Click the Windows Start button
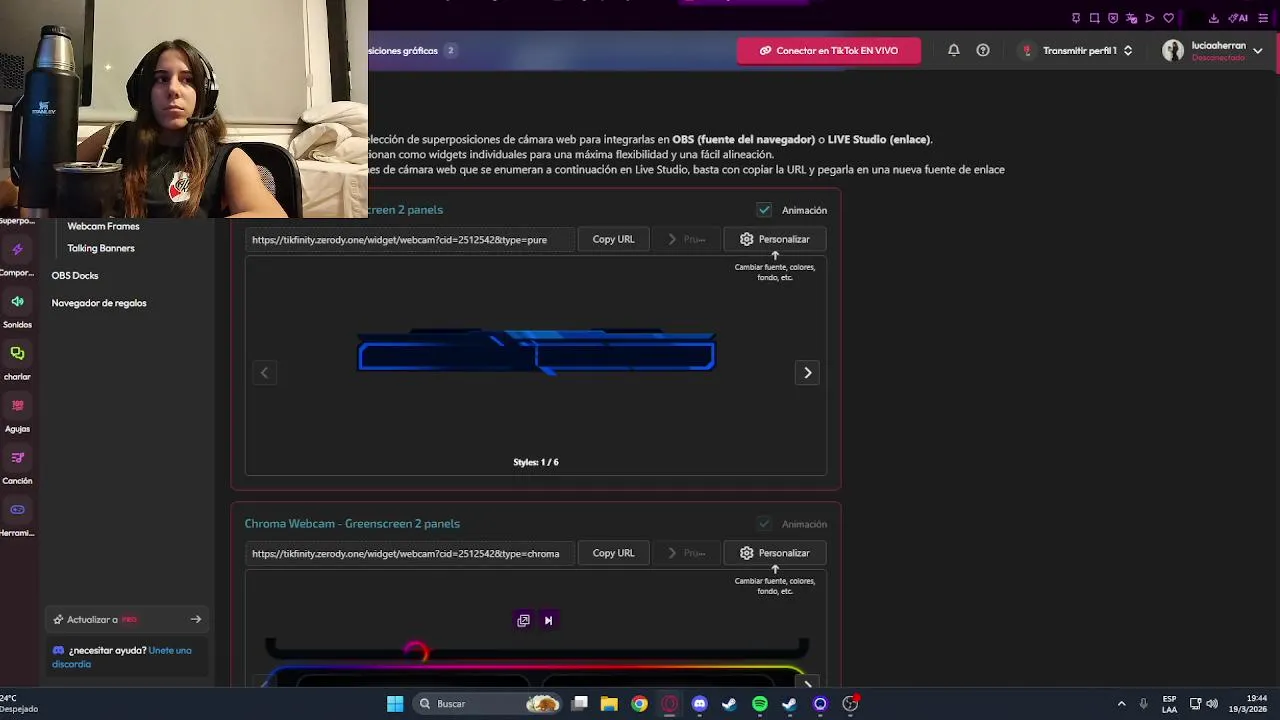Image resolution: width=1280 pixels, height=720 pixels. (x=395, y=704)
